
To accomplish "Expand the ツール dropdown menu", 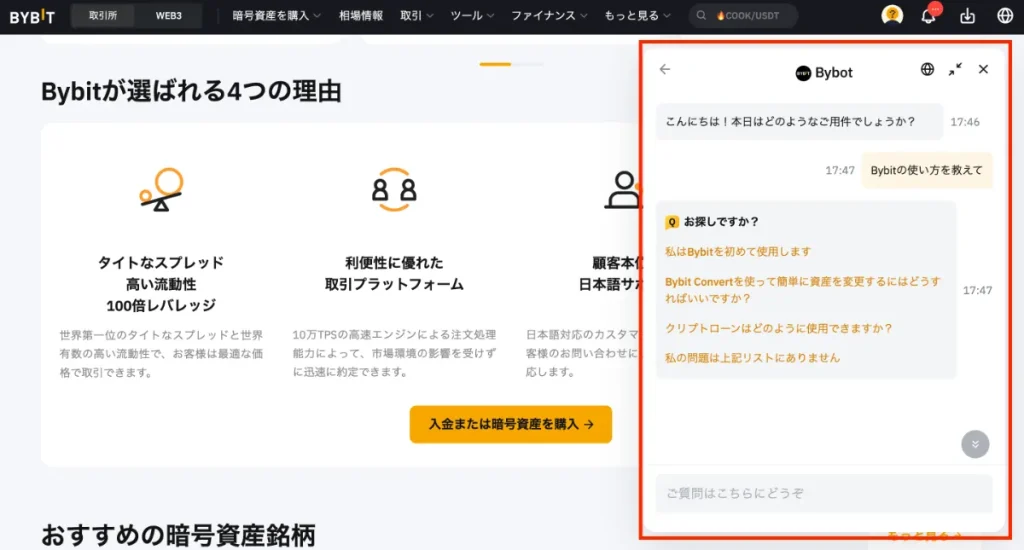I will [472, 16].
